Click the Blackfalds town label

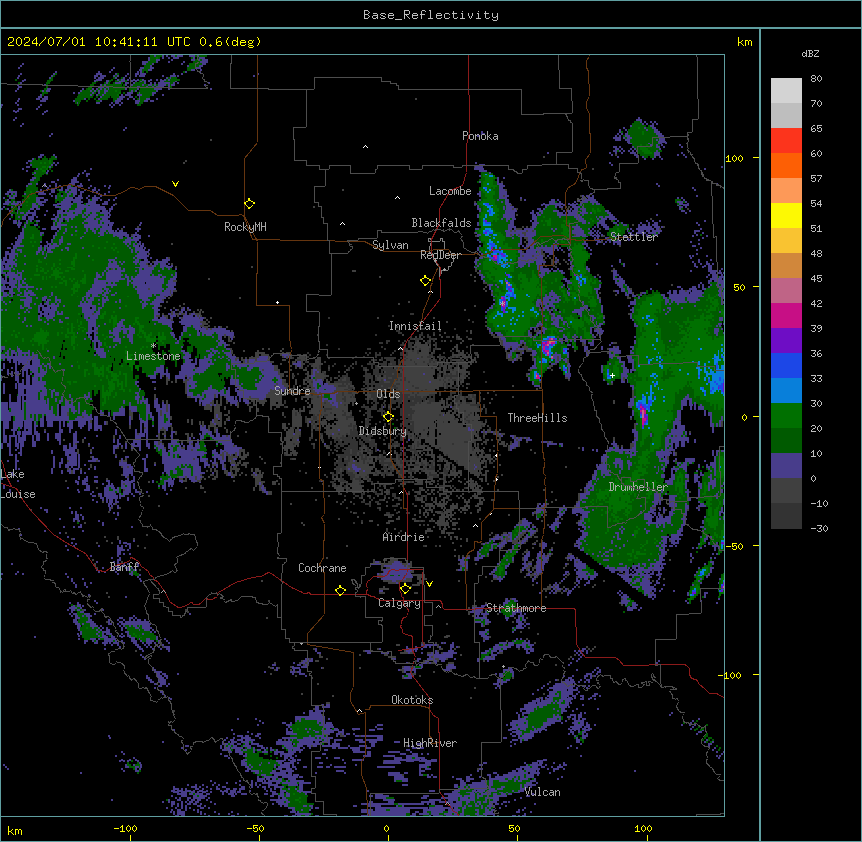(441, 223)
